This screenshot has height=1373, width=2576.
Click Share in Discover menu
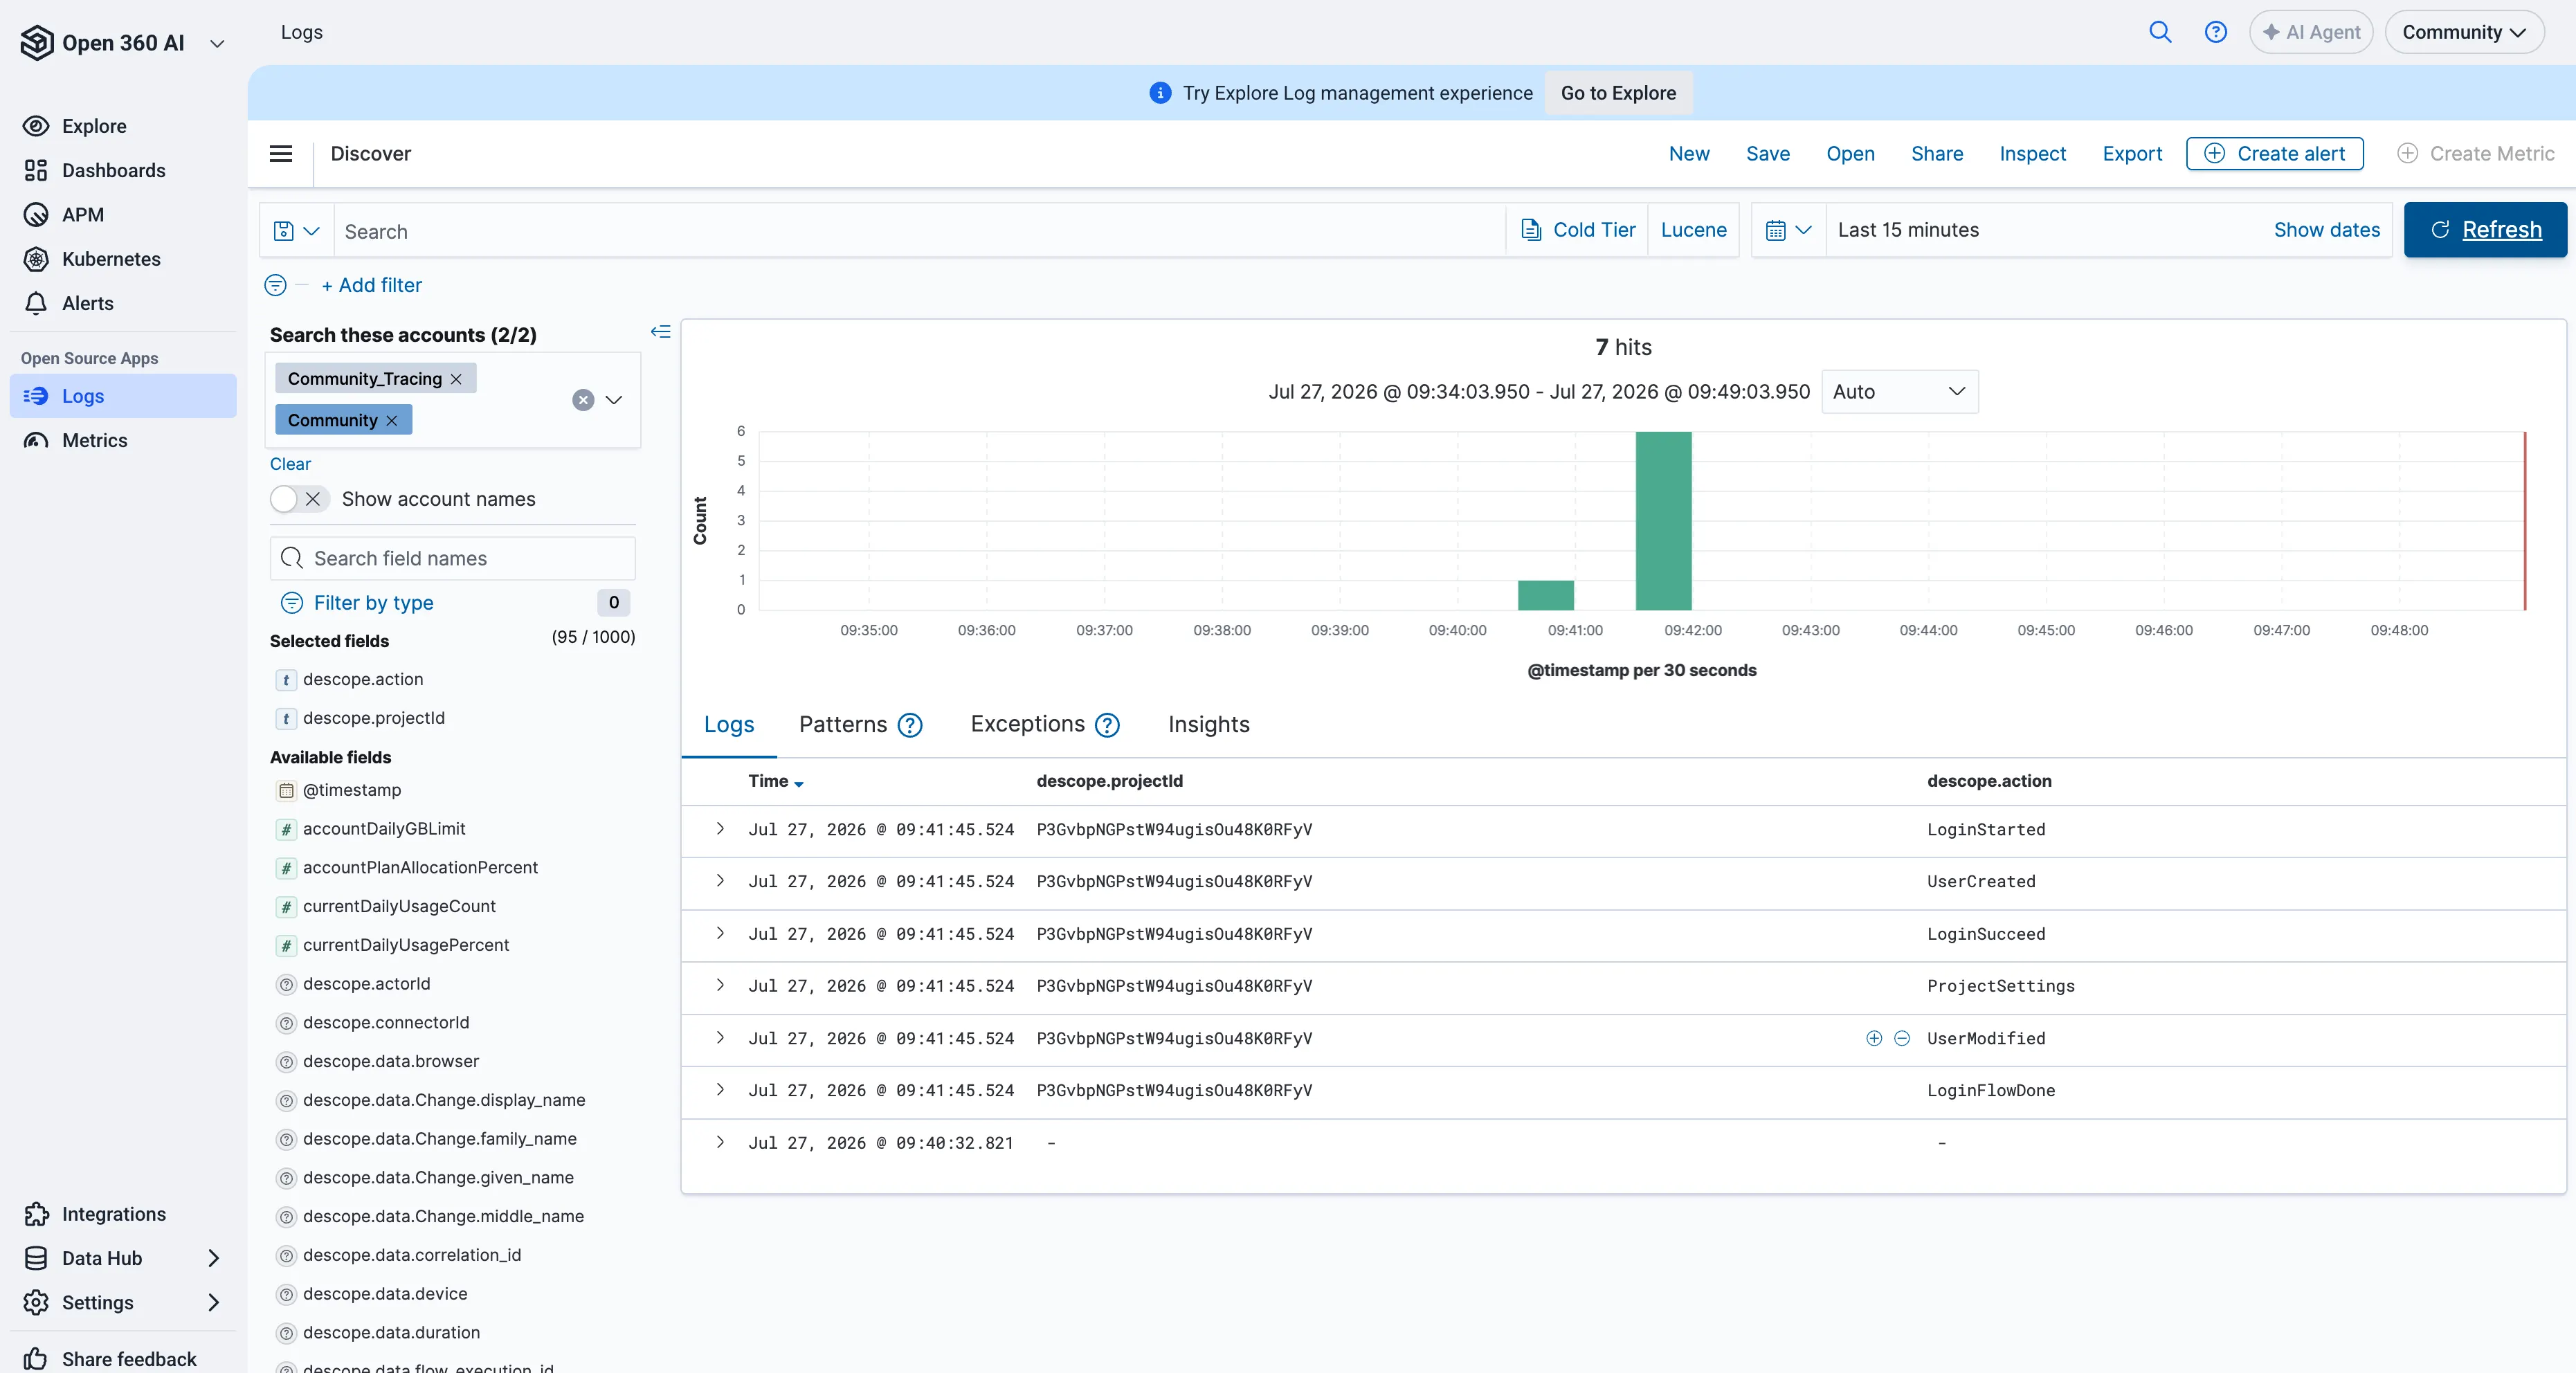click(x=1937, y=153)
